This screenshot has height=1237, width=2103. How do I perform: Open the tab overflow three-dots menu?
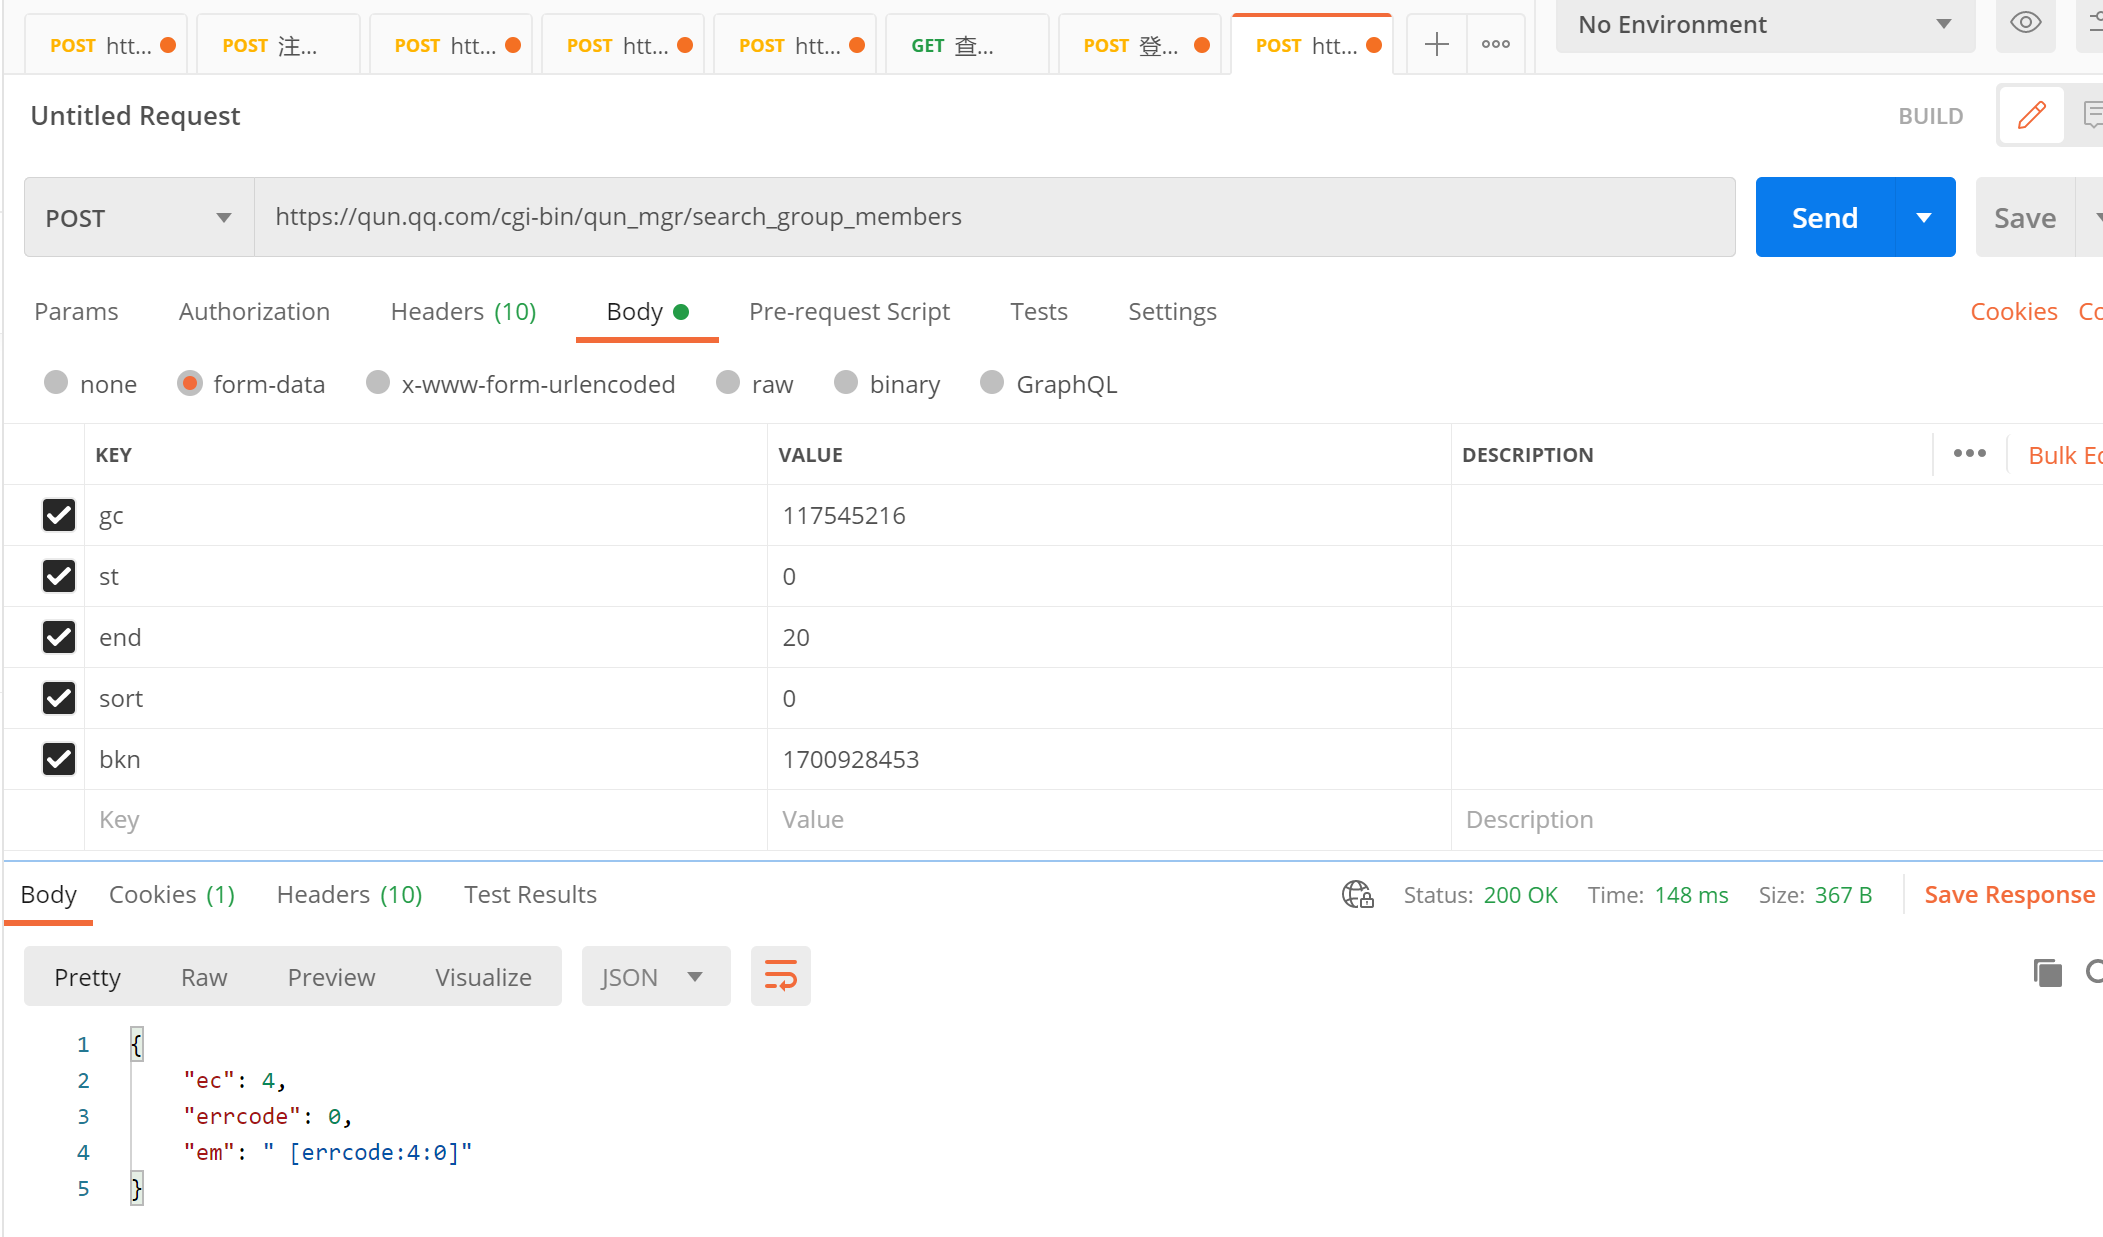click(1495, 44)
